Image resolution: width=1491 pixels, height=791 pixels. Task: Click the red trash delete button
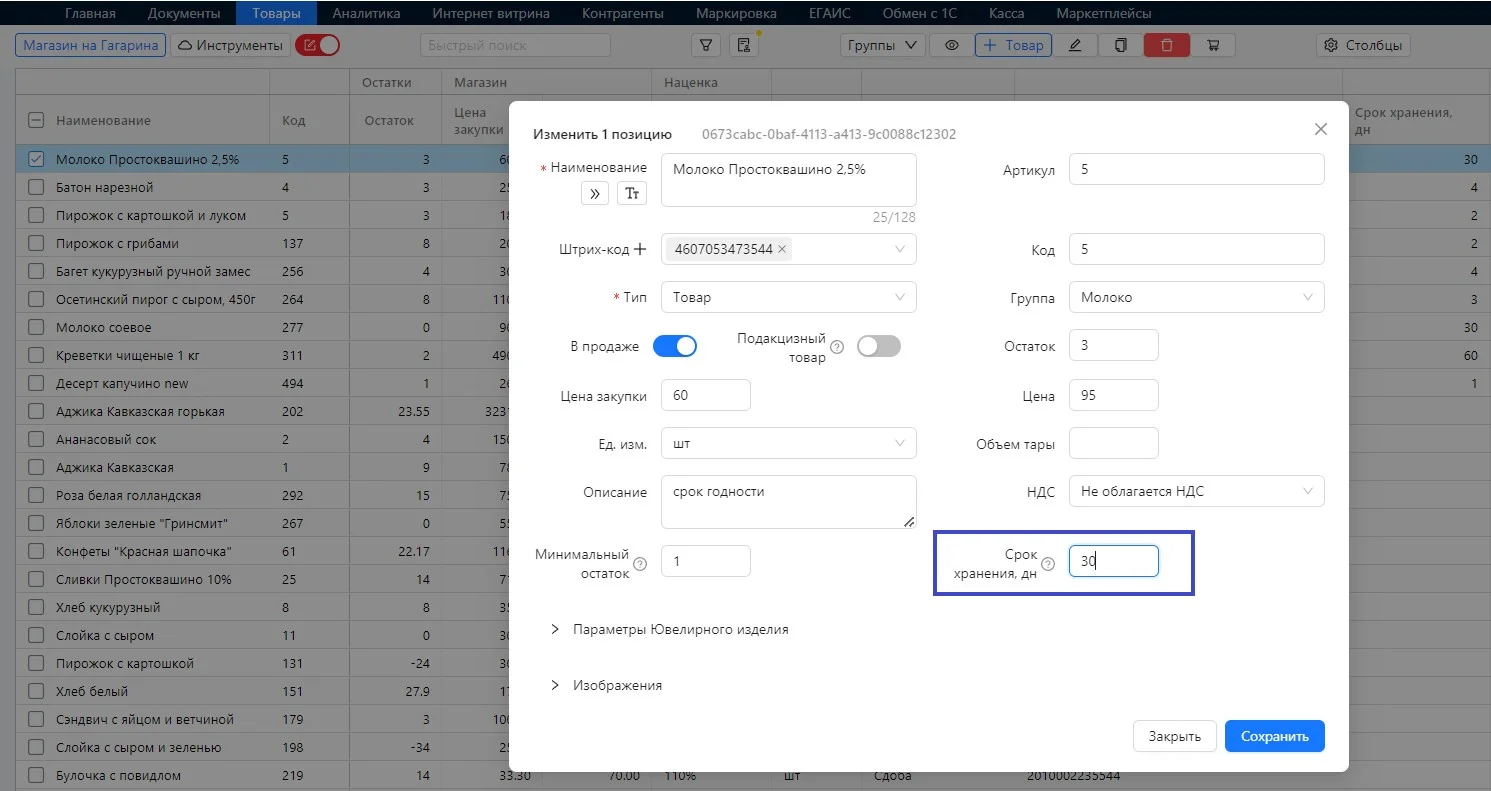click(x=1166, y=45)
